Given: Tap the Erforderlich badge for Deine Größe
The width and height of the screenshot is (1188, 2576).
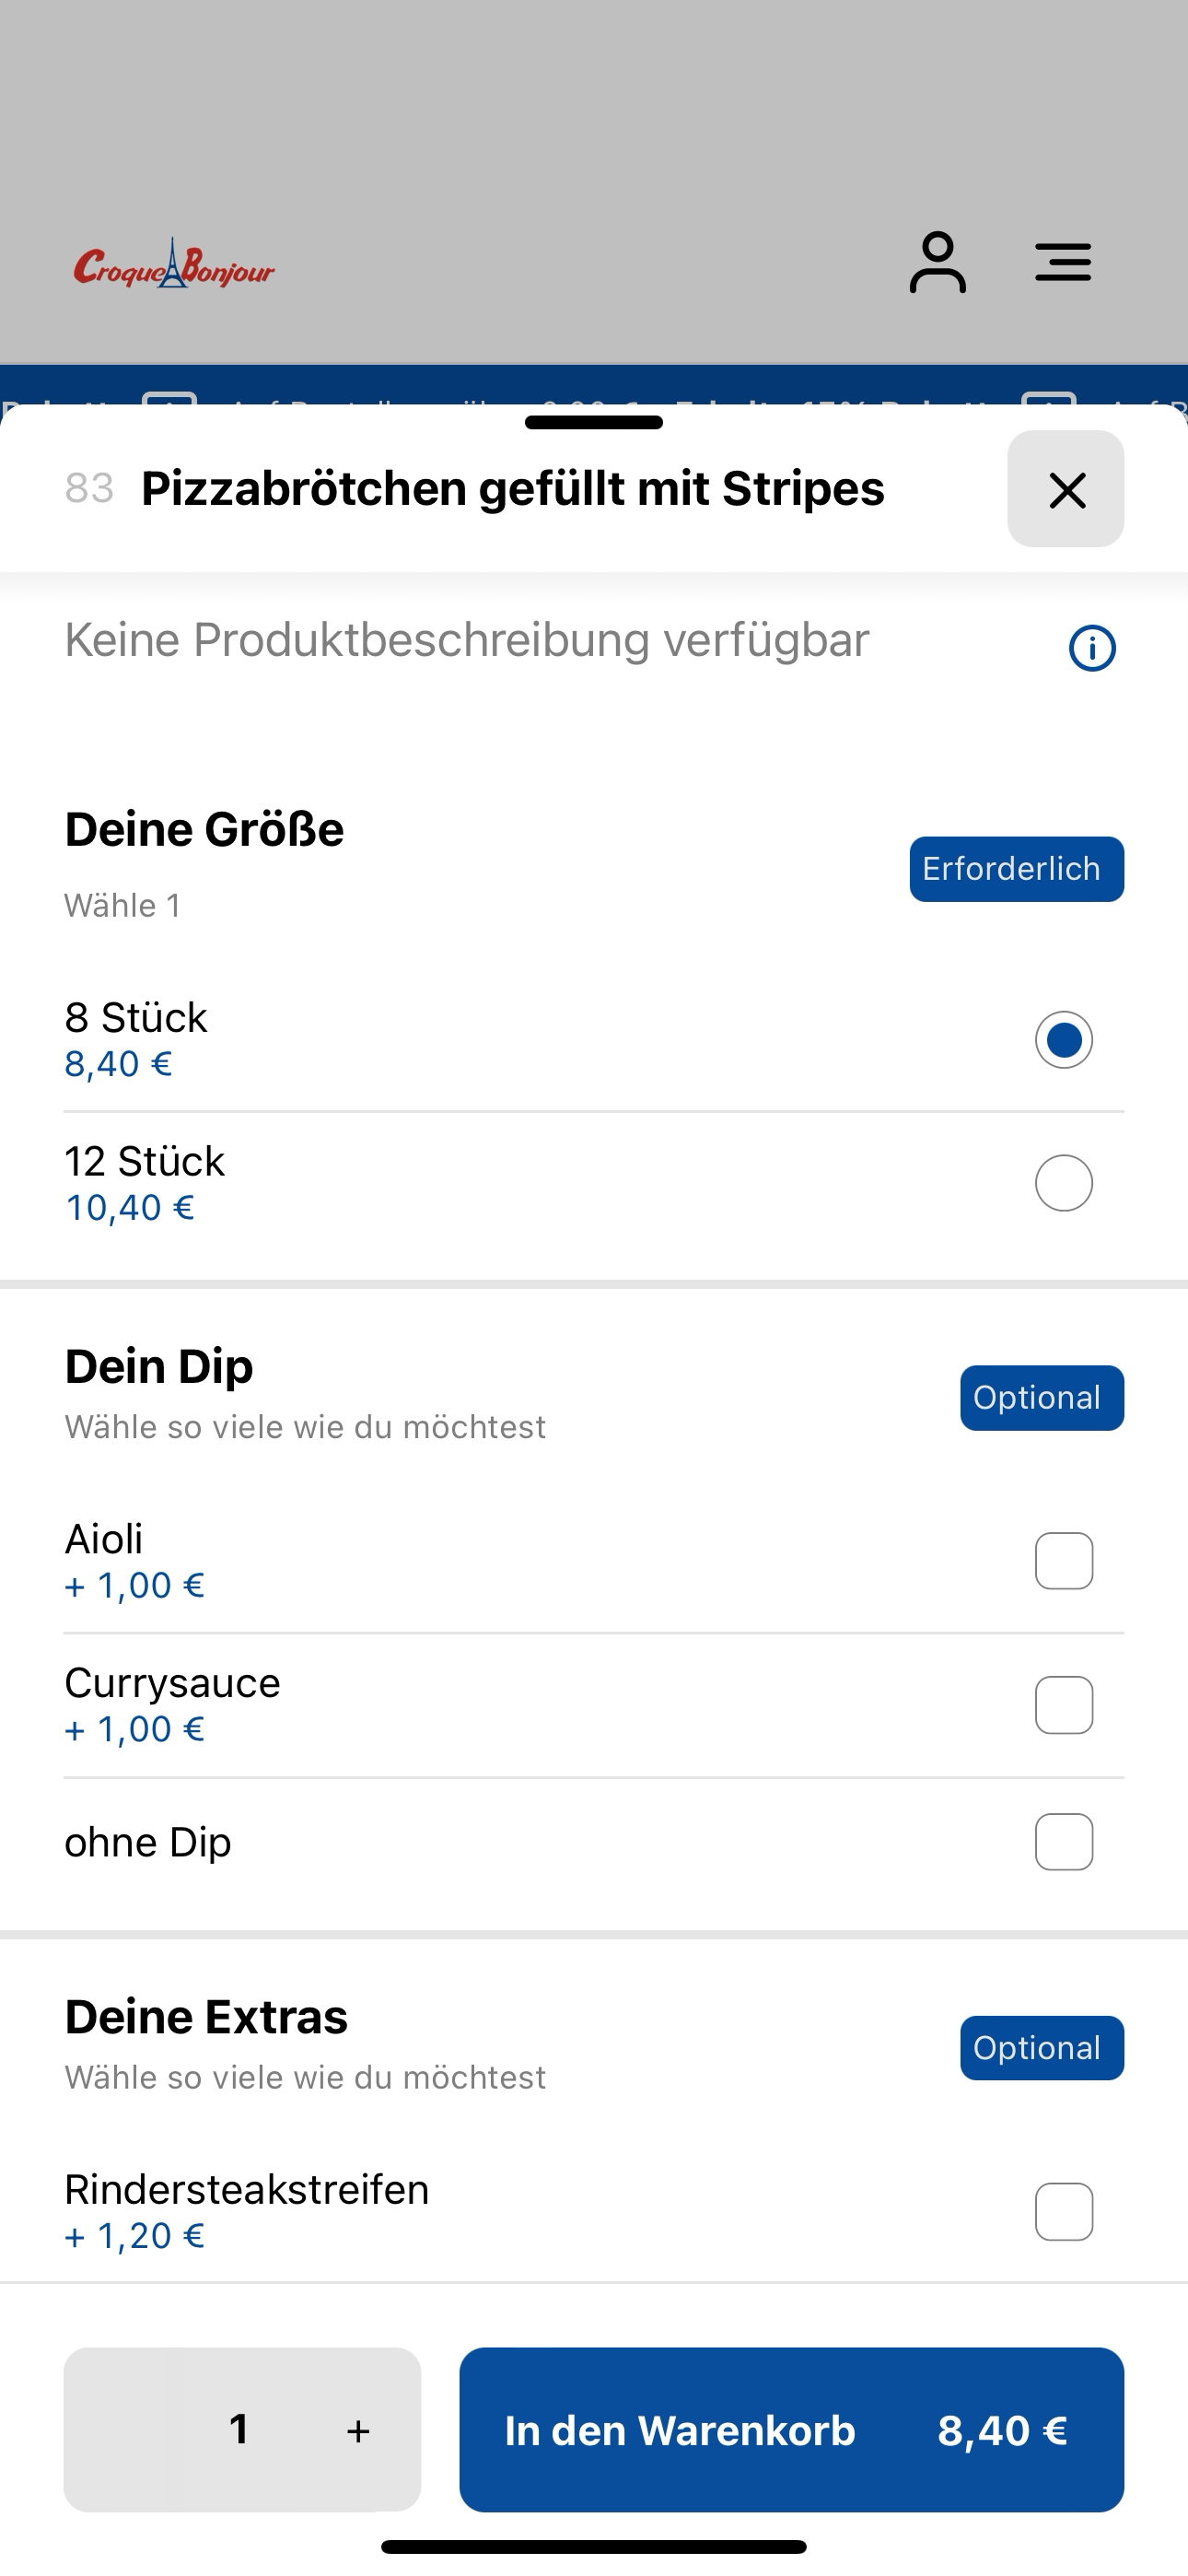Looking at the screenshot, I should coord(1017,869).
